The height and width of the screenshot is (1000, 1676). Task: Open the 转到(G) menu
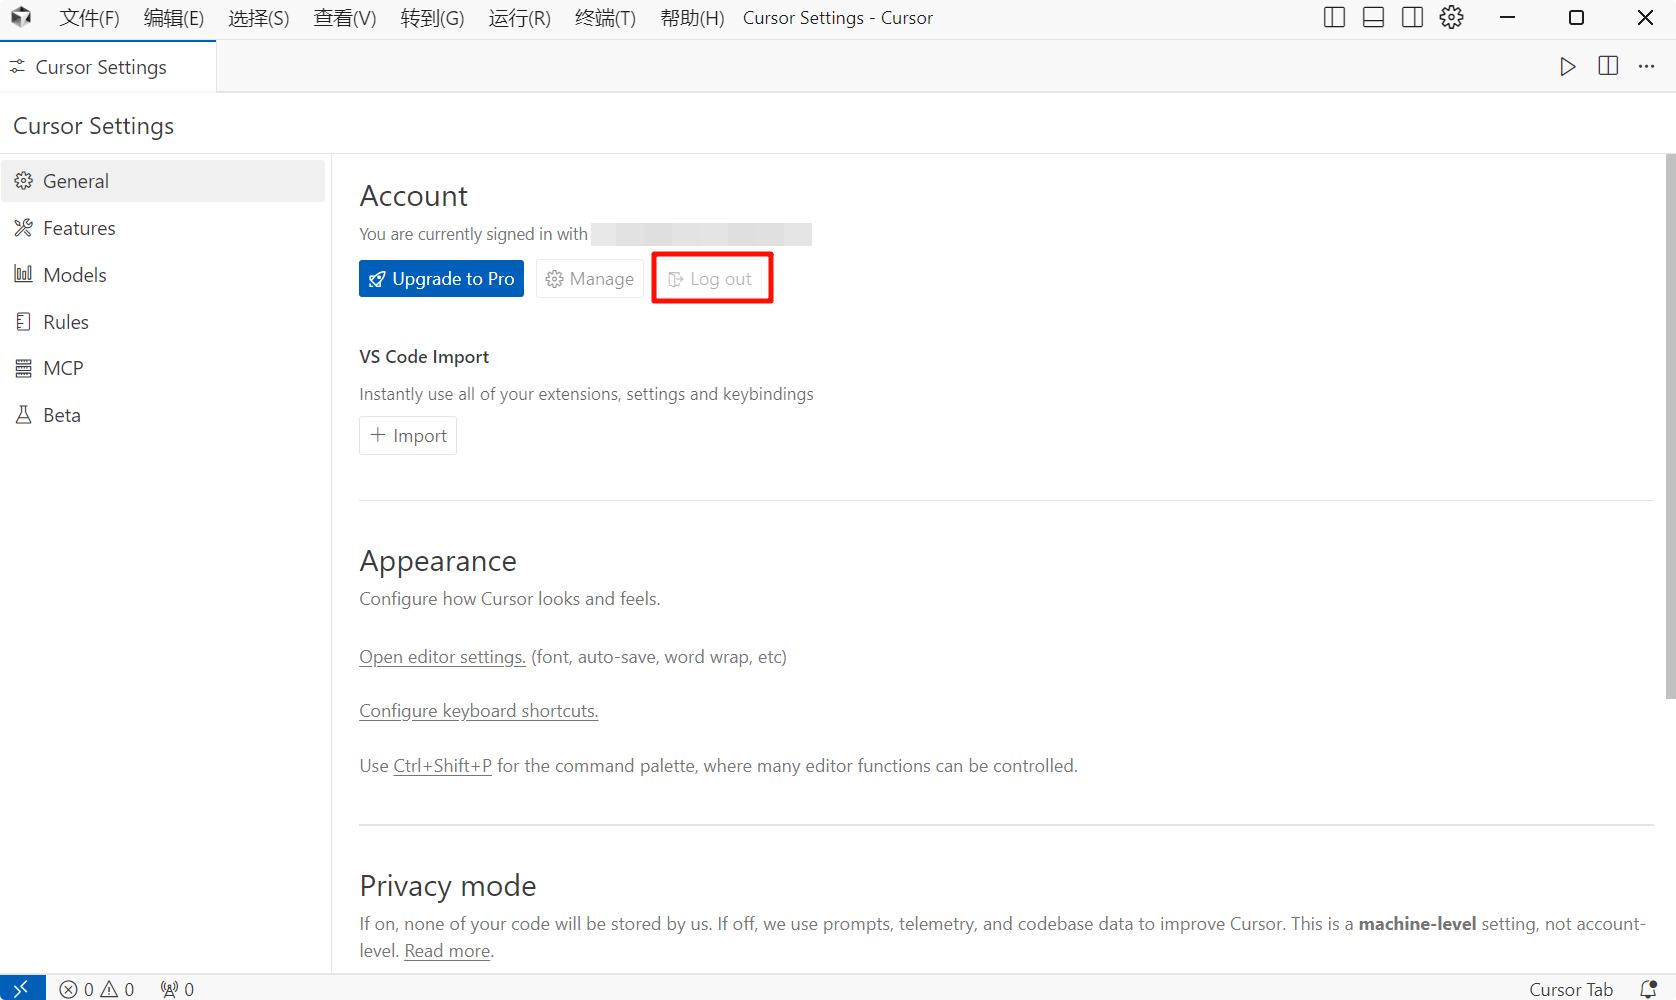pos(432,18)
